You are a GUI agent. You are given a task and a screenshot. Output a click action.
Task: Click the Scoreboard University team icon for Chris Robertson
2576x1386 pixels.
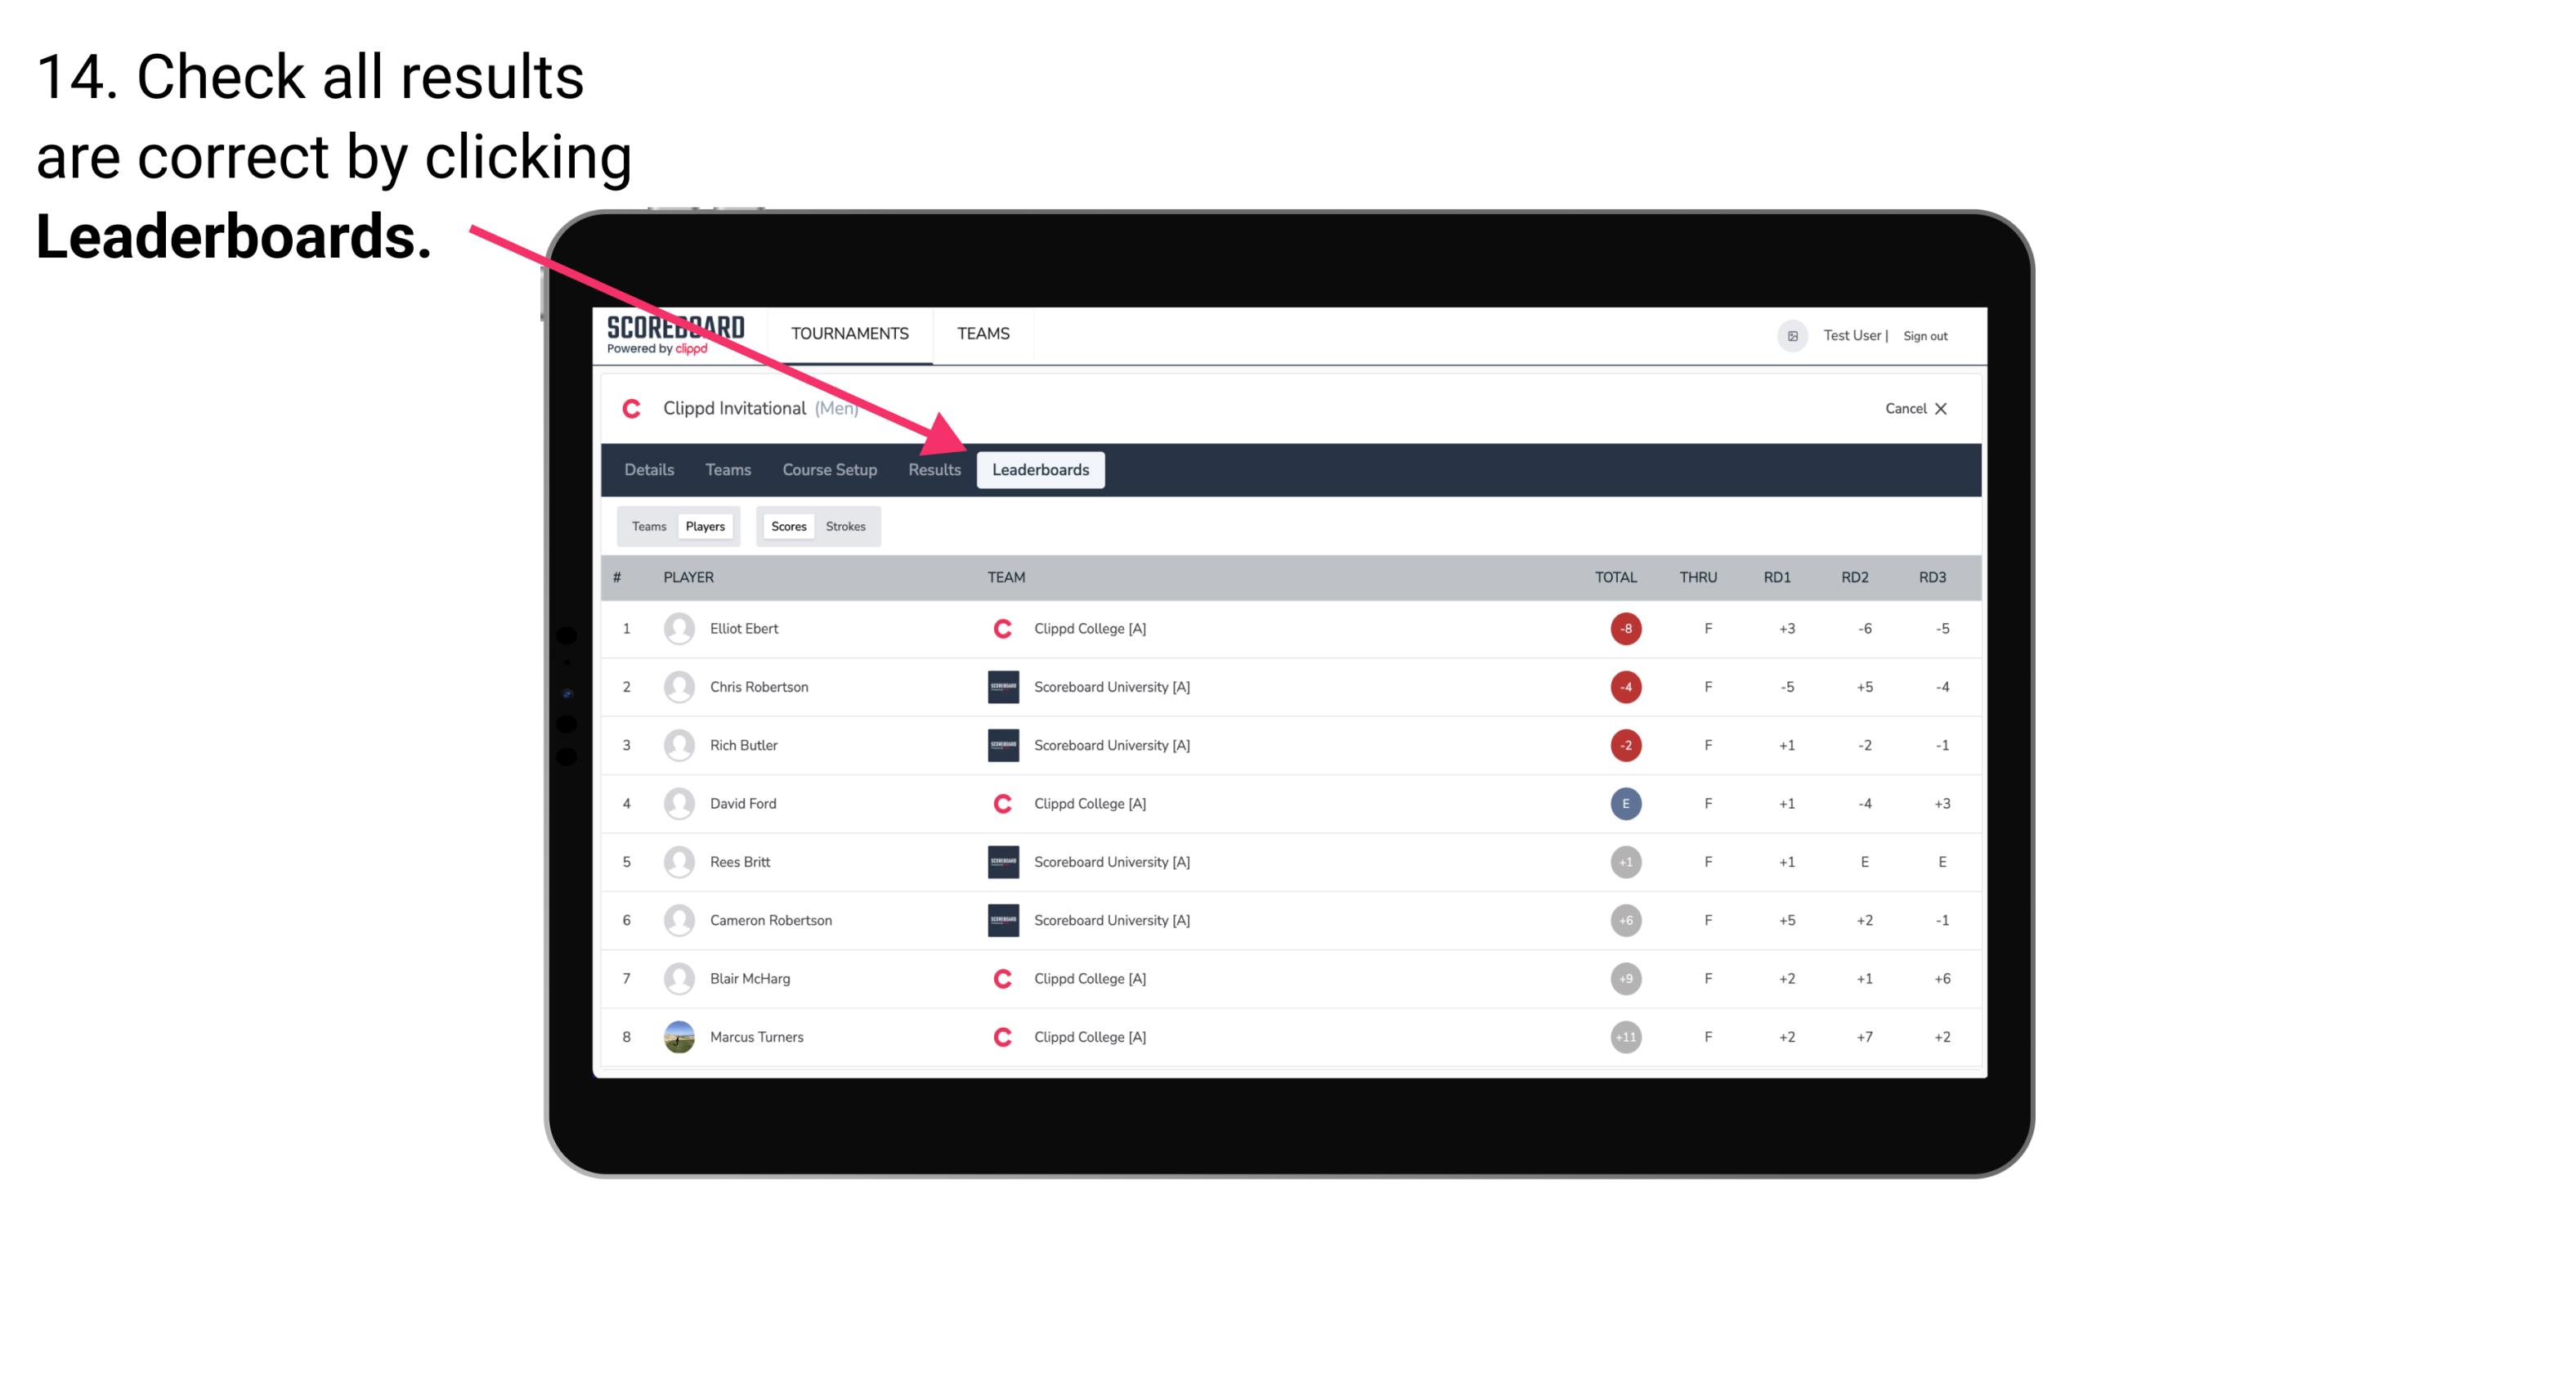(998, 686)
